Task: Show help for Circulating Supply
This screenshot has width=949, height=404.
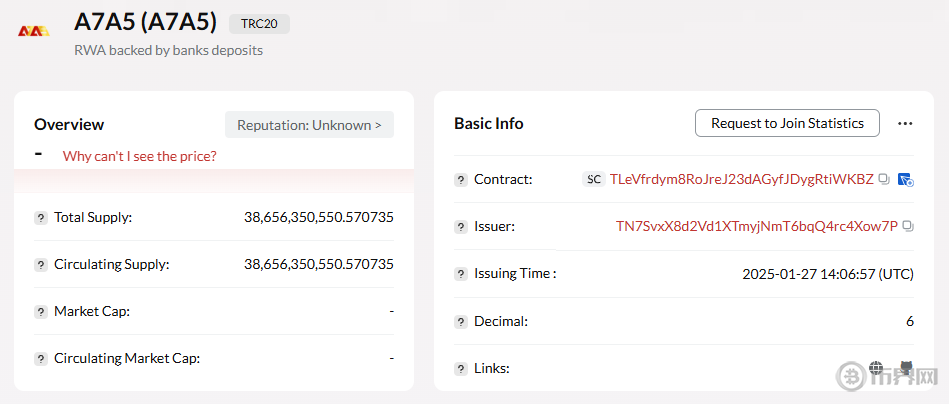Action: click(41, 265)
